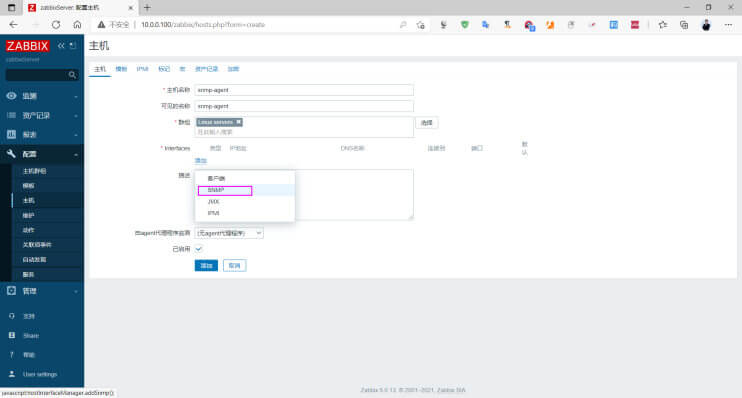Click add-to-favorites star icon in address bar
Screen dimensions: 742x398
(421, 25)
